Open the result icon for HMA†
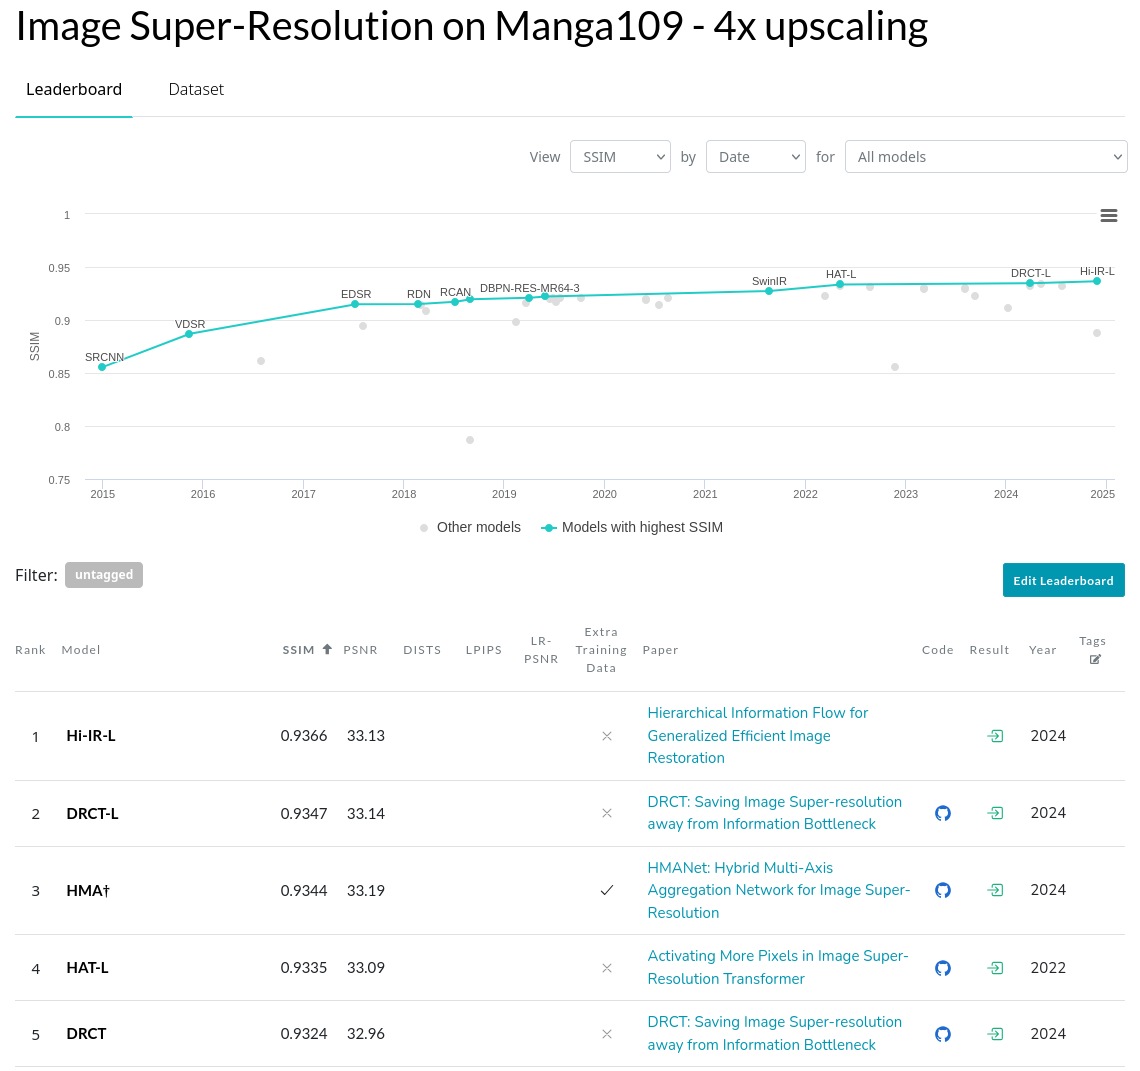The width and height of the screenshot is (1140, 1071). coord(995,890)
